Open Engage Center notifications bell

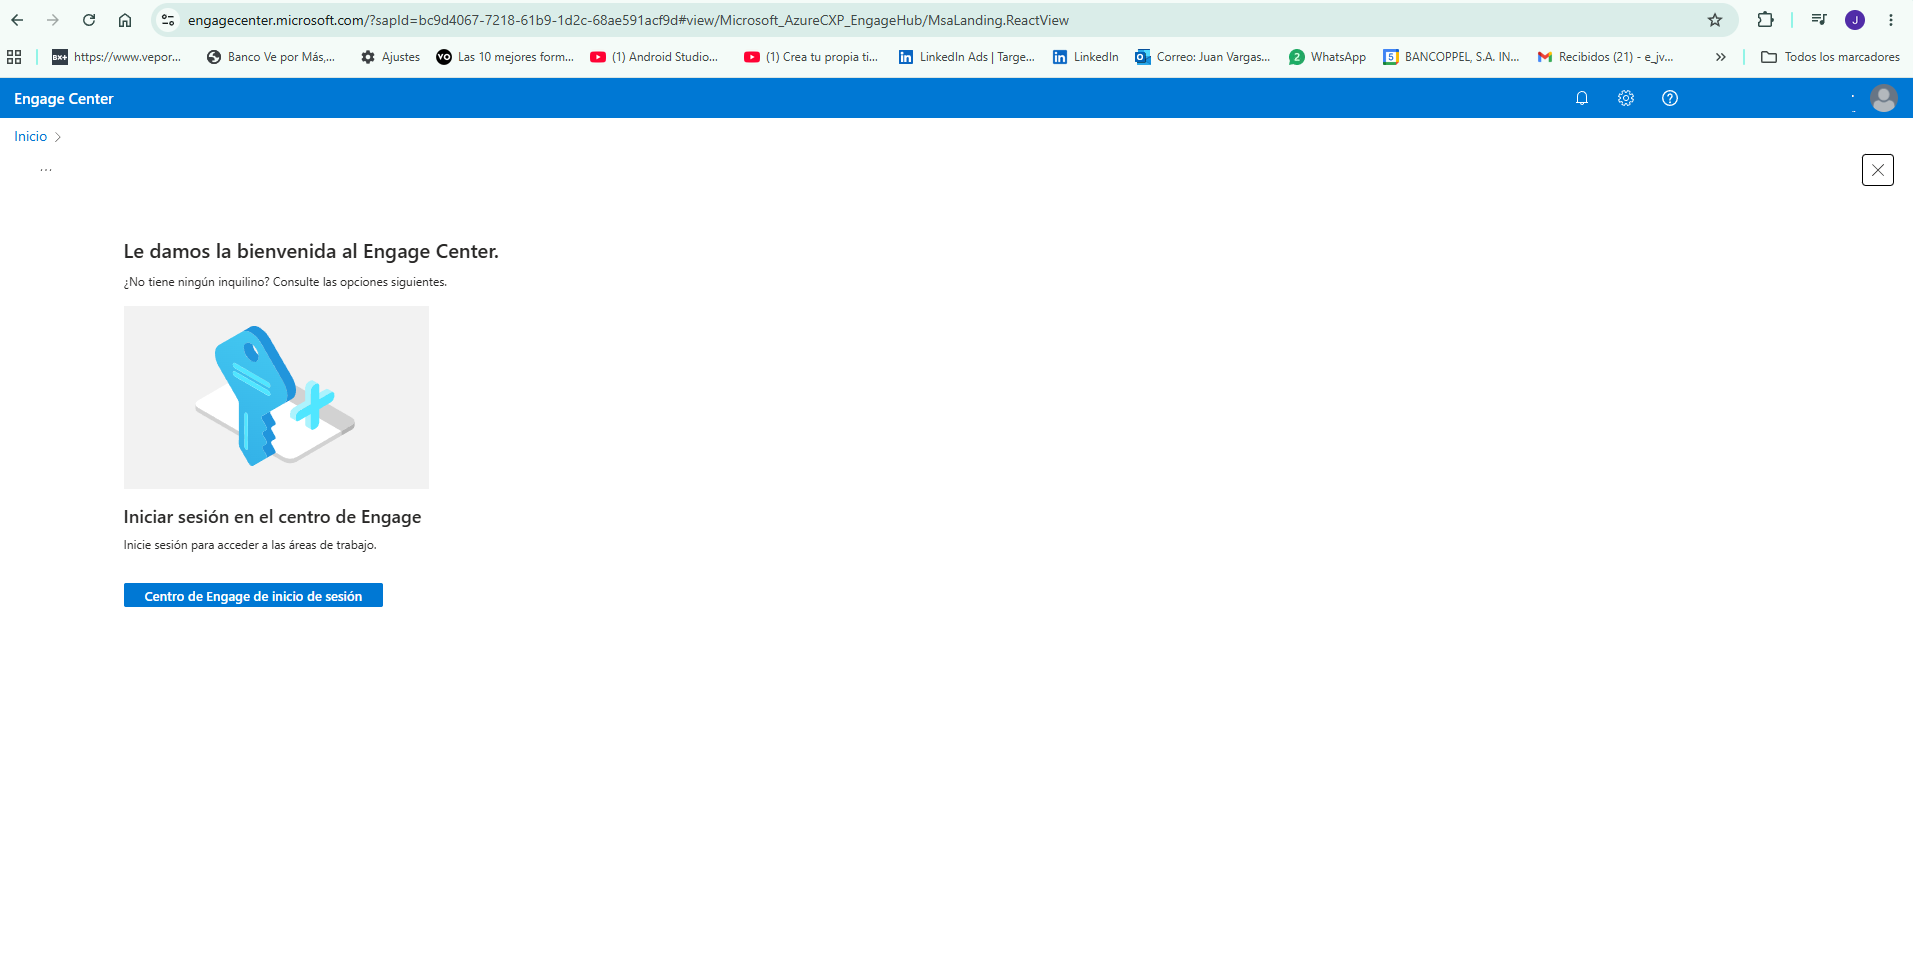tap(1582, 98)
